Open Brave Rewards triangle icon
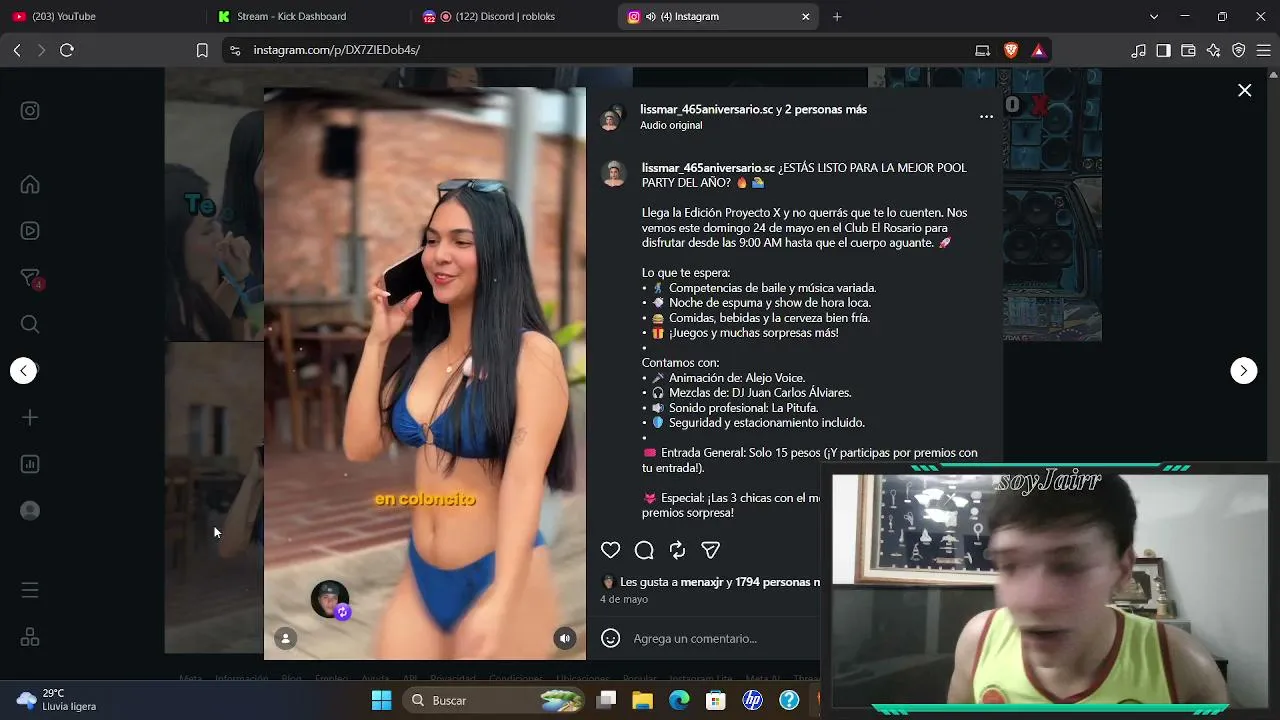 tap(1039, 50)
